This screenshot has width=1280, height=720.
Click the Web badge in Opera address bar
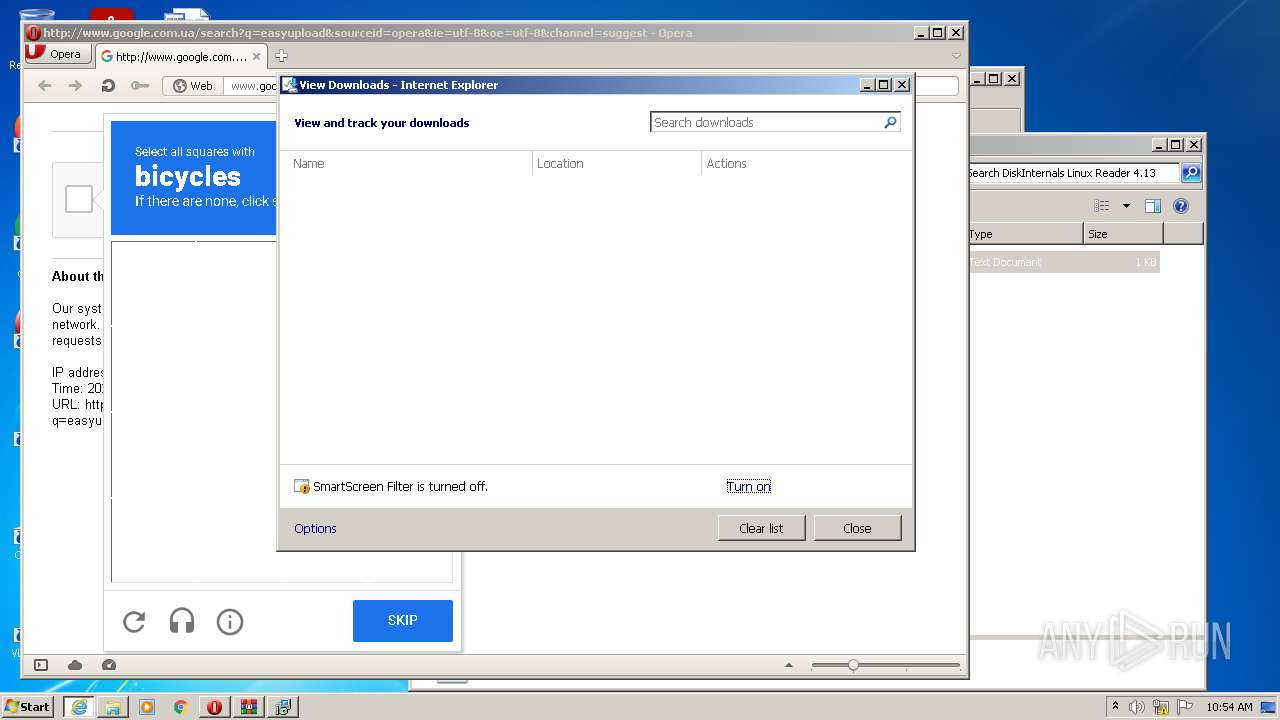[193, 86]
